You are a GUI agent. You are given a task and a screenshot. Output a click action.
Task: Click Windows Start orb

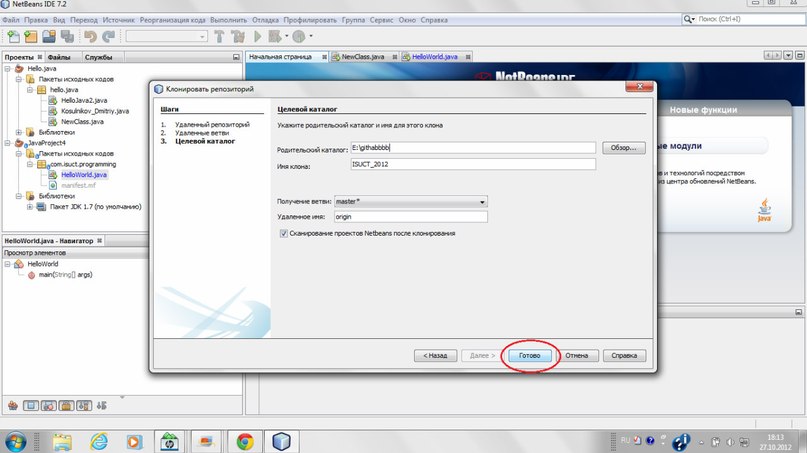[x=15, y=442]
